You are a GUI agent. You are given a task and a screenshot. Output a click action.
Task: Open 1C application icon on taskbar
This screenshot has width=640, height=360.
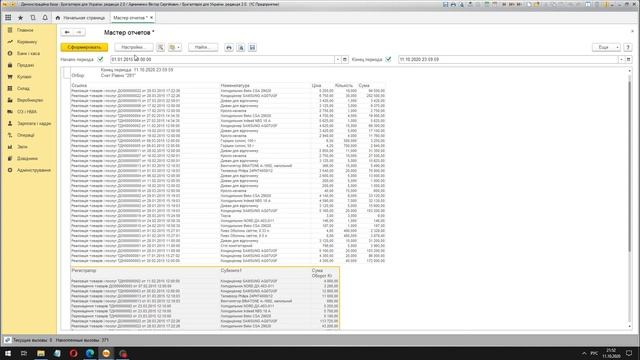pyautogui.click(x=106, y=353)
